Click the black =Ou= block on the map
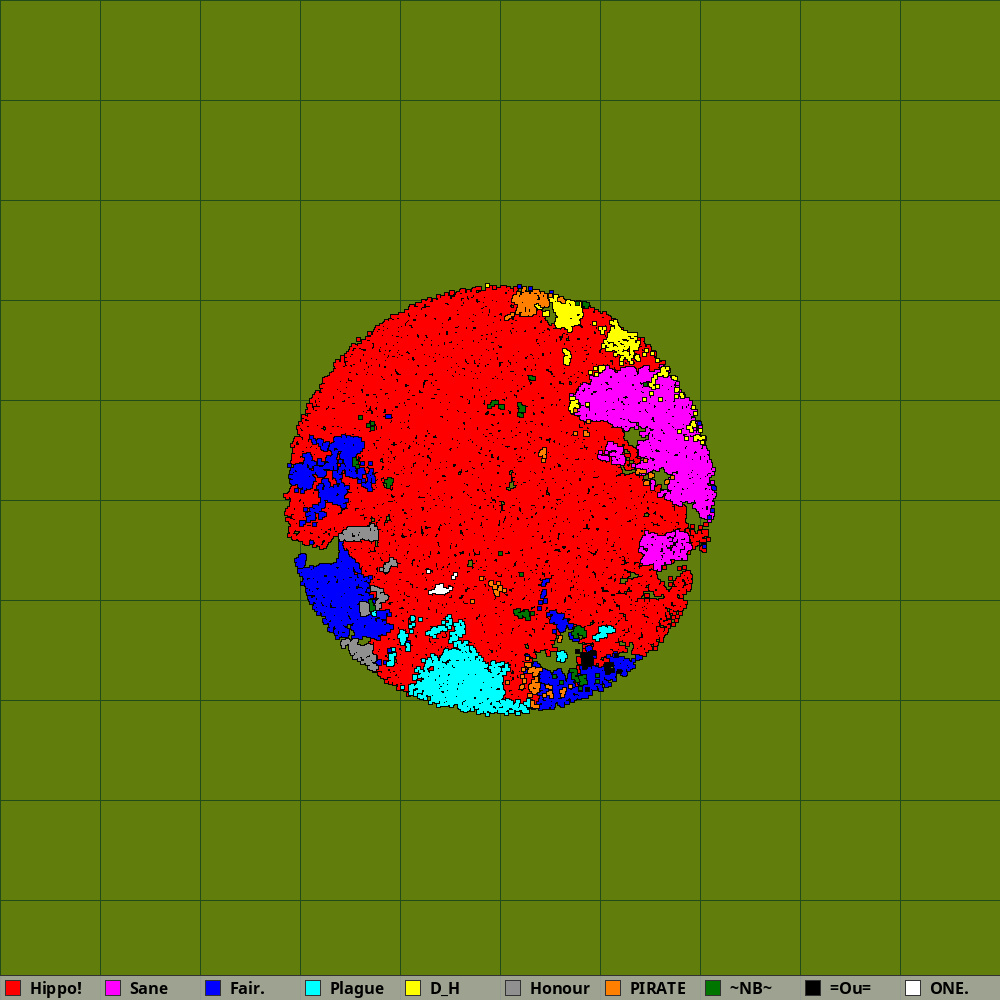The height and width of the screenshot is (1000, 1000). pyautogui.click(x=587, y=658)
